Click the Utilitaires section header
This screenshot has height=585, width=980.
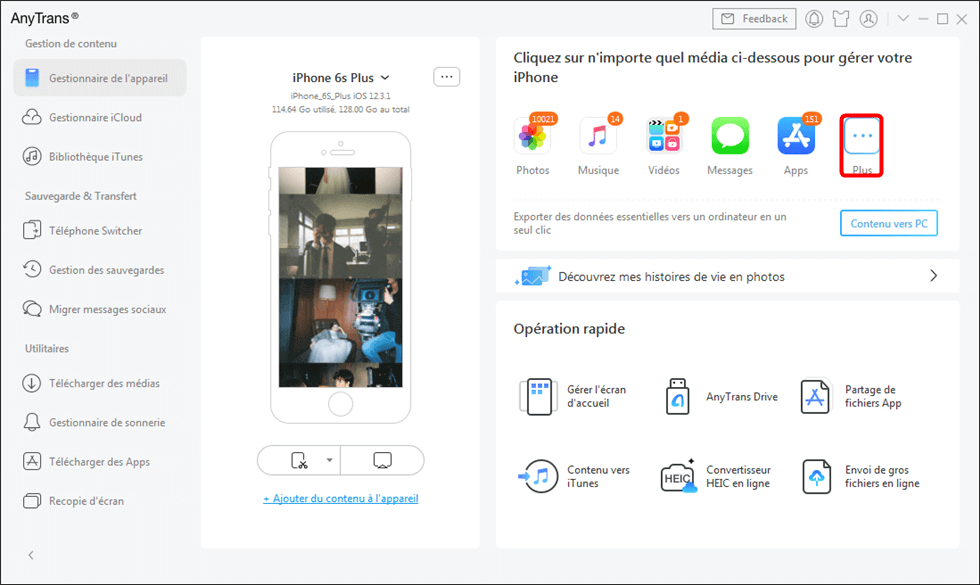[47, 349]
